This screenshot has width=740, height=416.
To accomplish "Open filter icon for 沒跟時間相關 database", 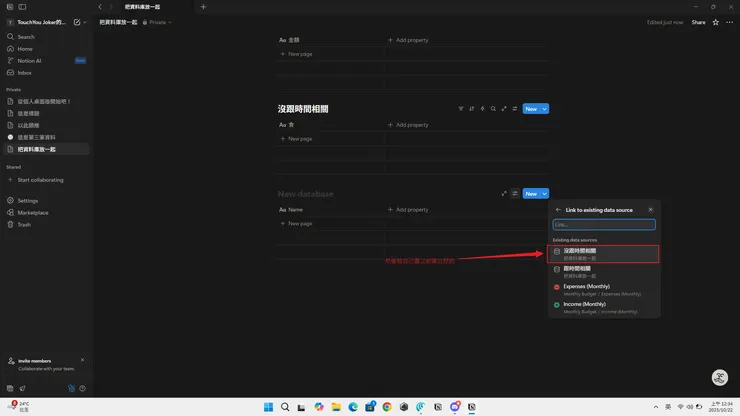I will [461, 109].
